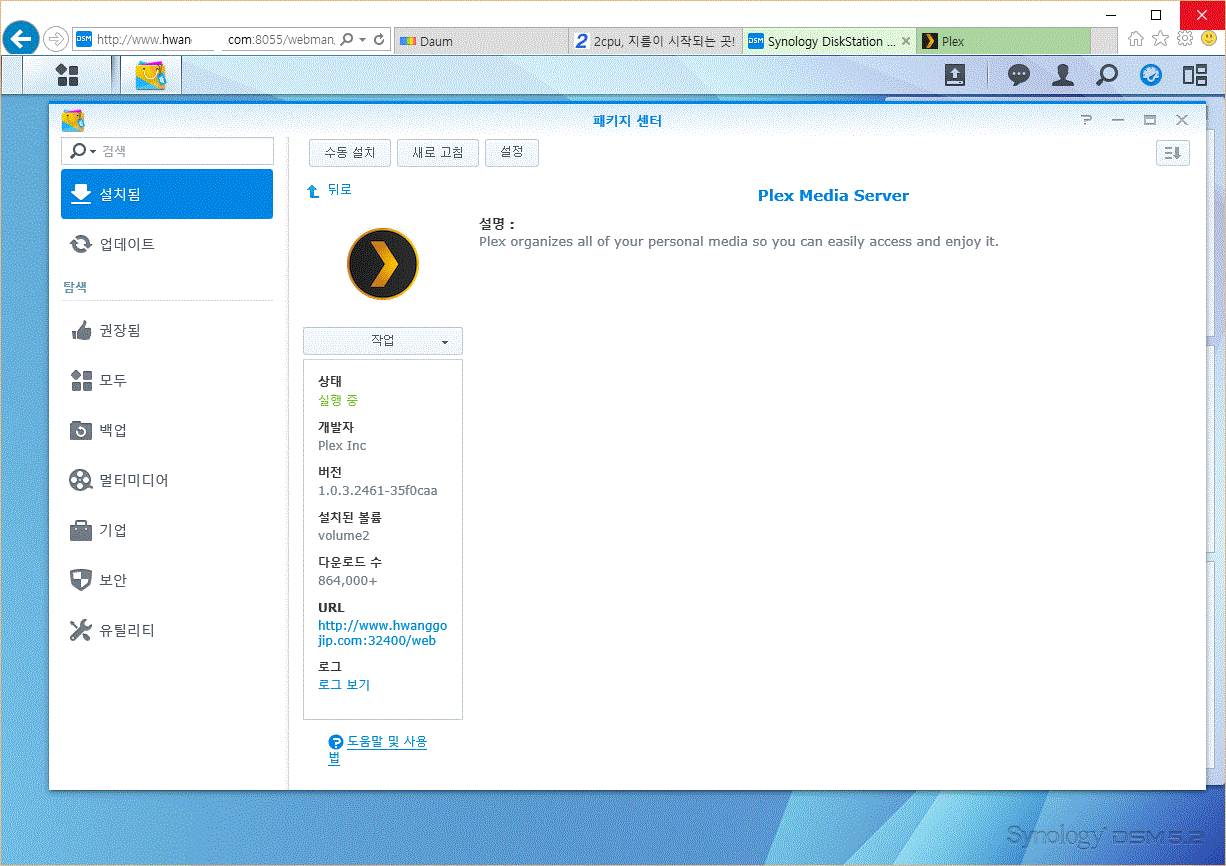Viewport: 1226px width, 866px height.
Task: Click Plex Media Server title text
Action: click(833, 196)
